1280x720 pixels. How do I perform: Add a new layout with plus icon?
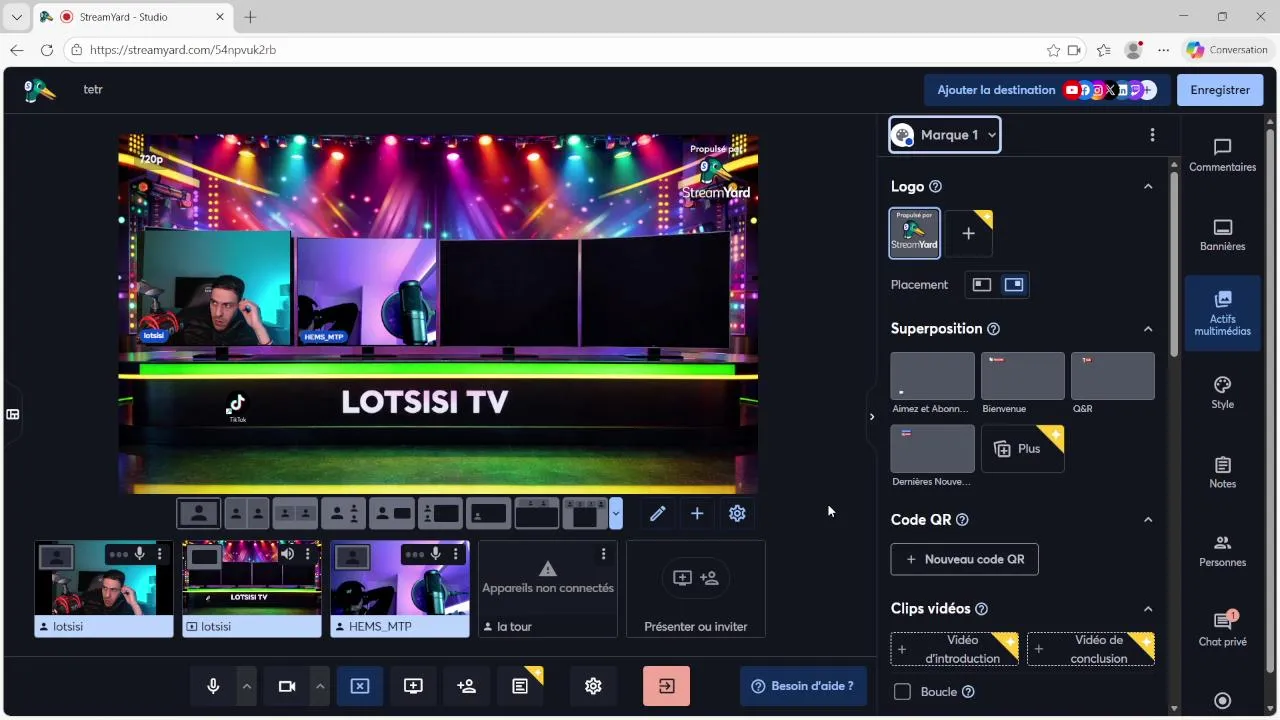pos(697,513)
